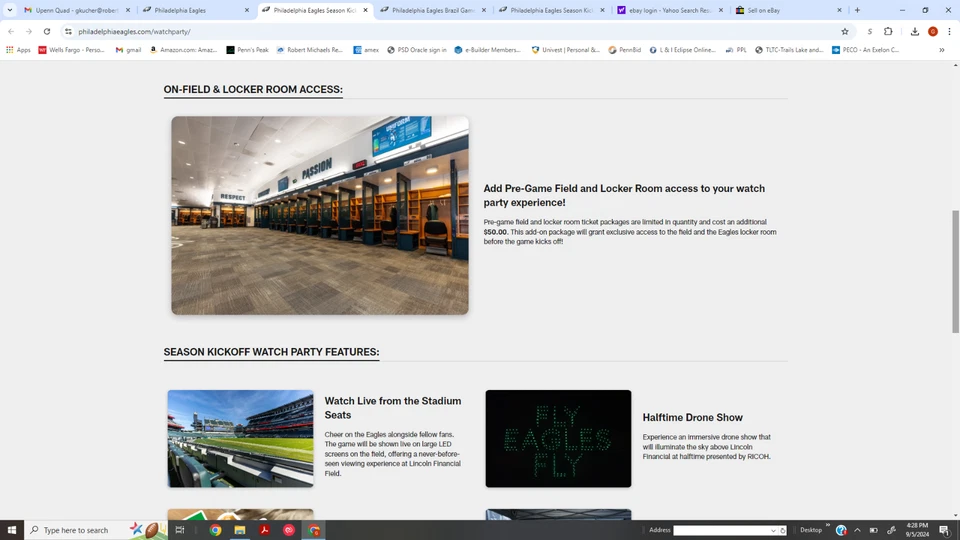The image size is (960, 540).
Task: Close the Upenn Quad Gmail tab
Action: pyautogui.click(x=128, y=10)
